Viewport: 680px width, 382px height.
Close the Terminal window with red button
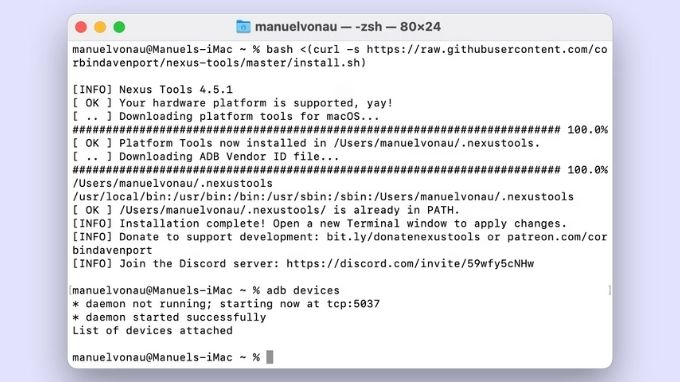coord(81,27)
